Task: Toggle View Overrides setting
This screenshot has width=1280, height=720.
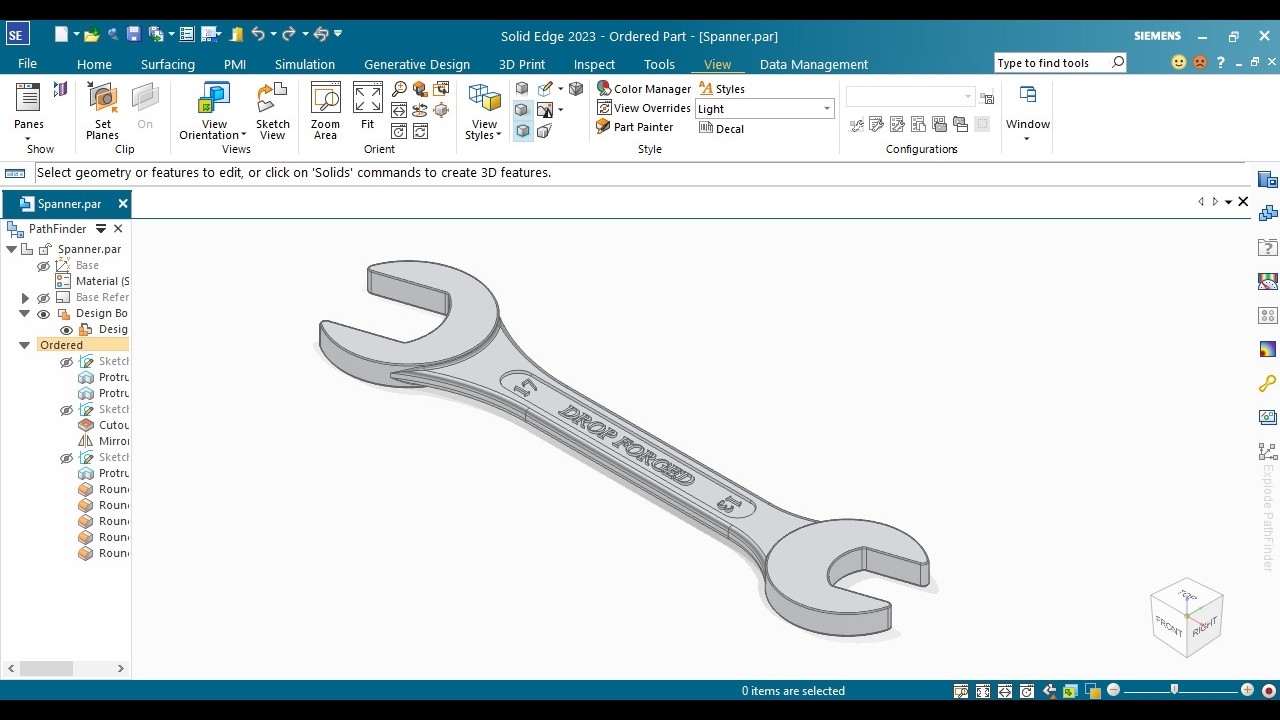Action: [x=644, y=108]
